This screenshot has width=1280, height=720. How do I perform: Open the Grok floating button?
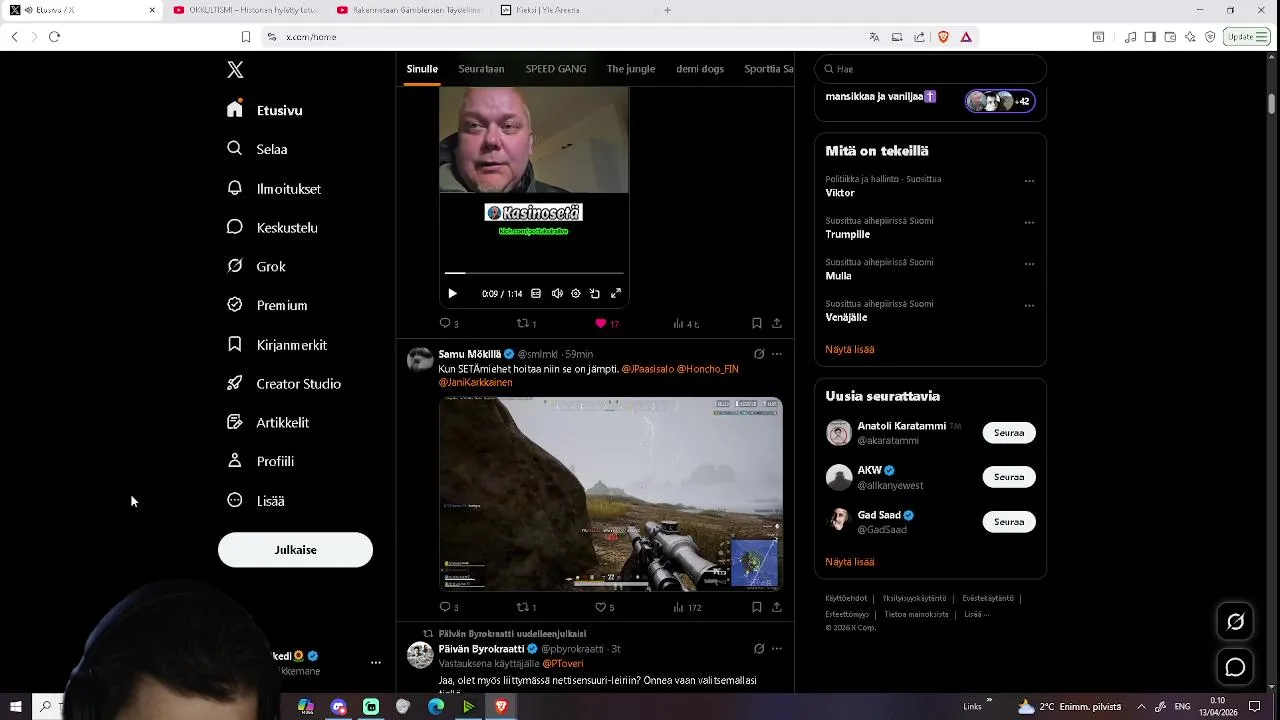[x=1235, y=622]
